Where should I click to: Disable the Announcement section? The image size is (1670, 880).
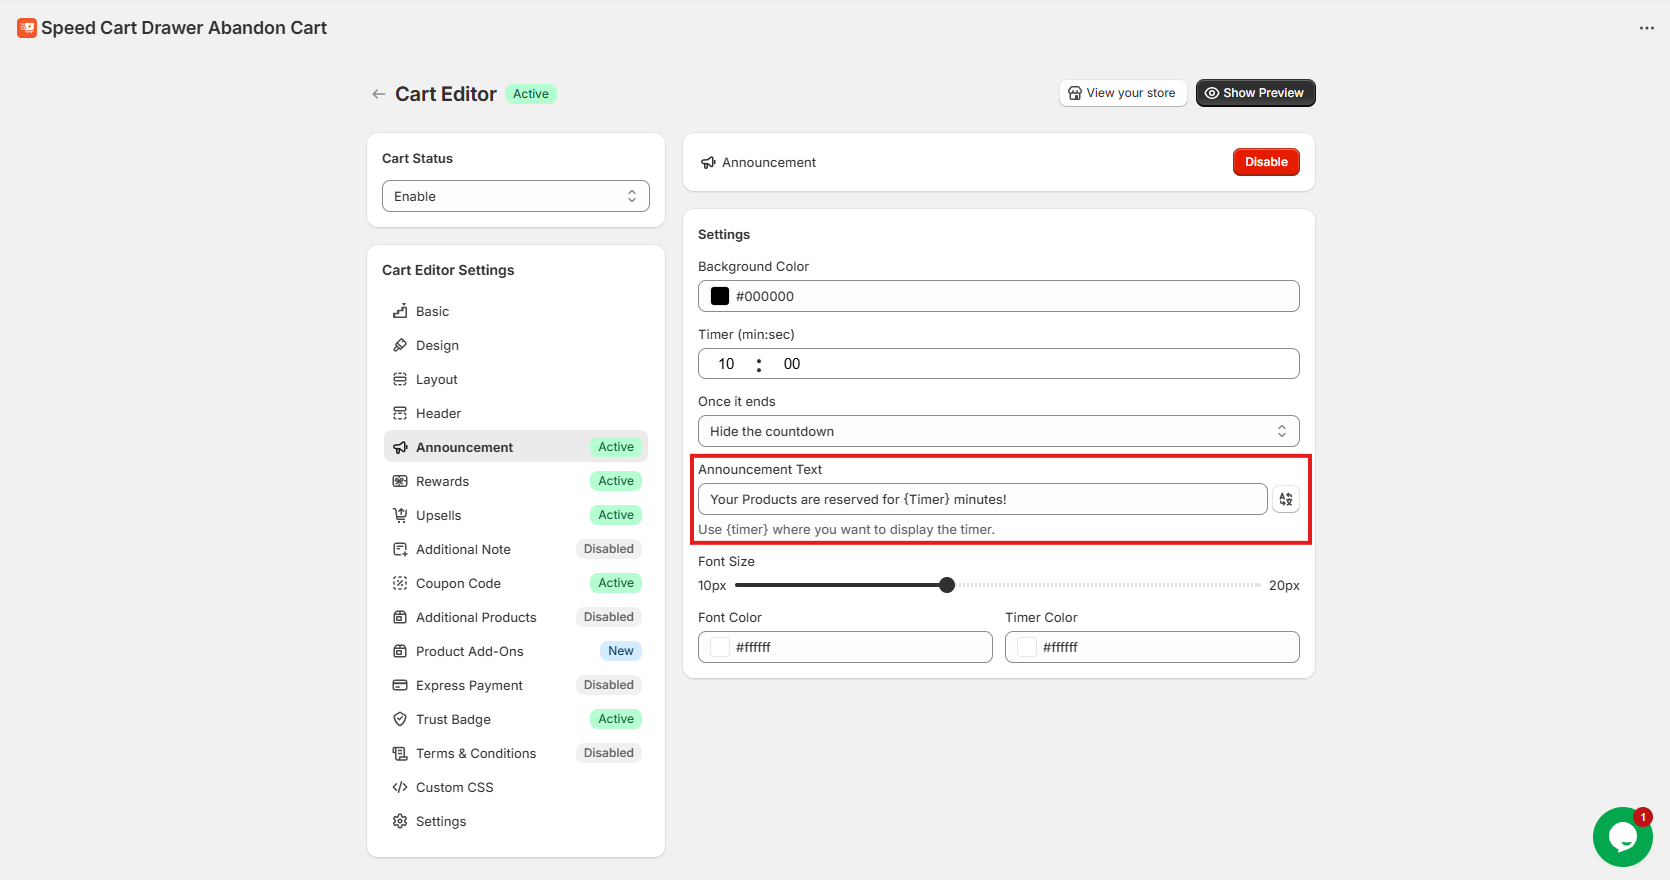click(x=1265, y=162)
